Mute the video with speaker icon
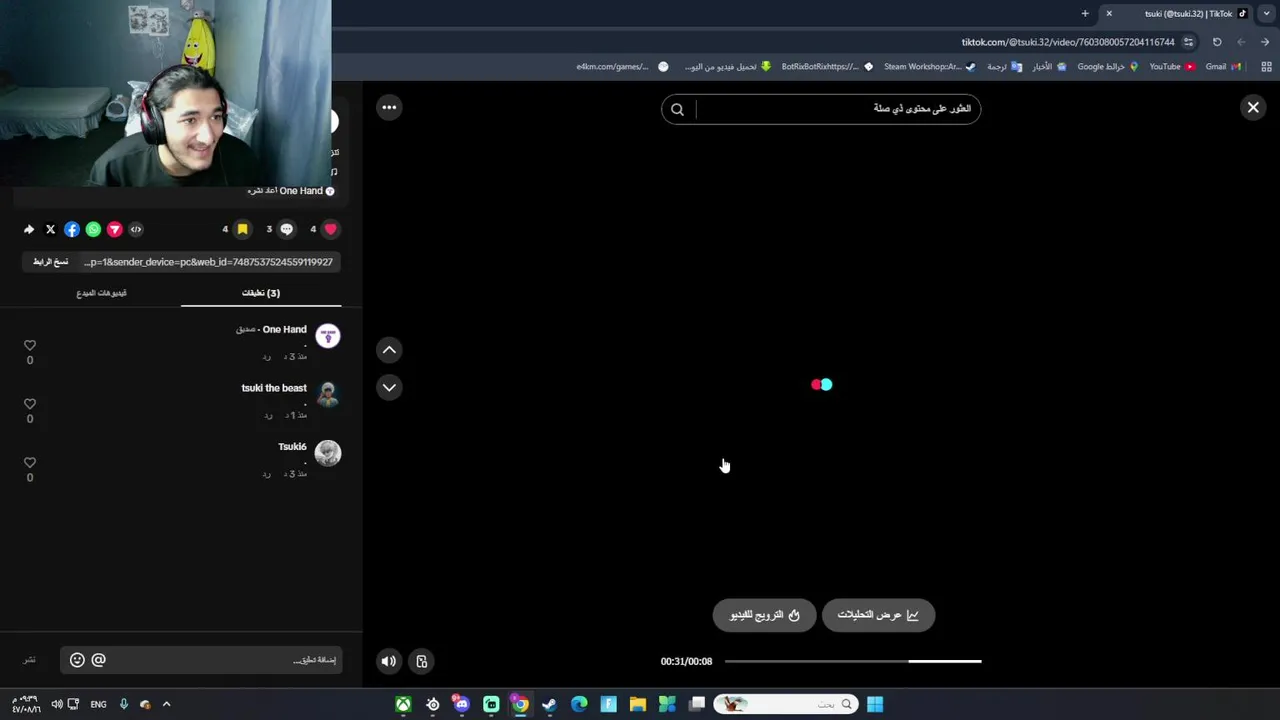This screenshot has height=720, width=1280. click(389, 661)
